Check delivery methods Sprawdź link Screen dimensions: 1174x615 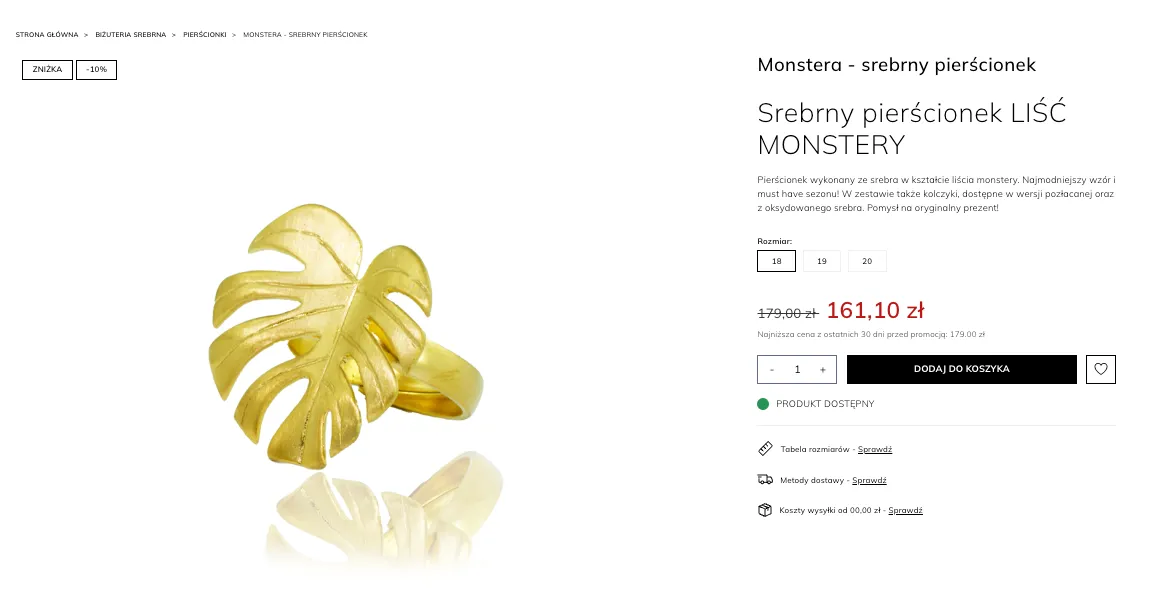click(x=869, y=481)
